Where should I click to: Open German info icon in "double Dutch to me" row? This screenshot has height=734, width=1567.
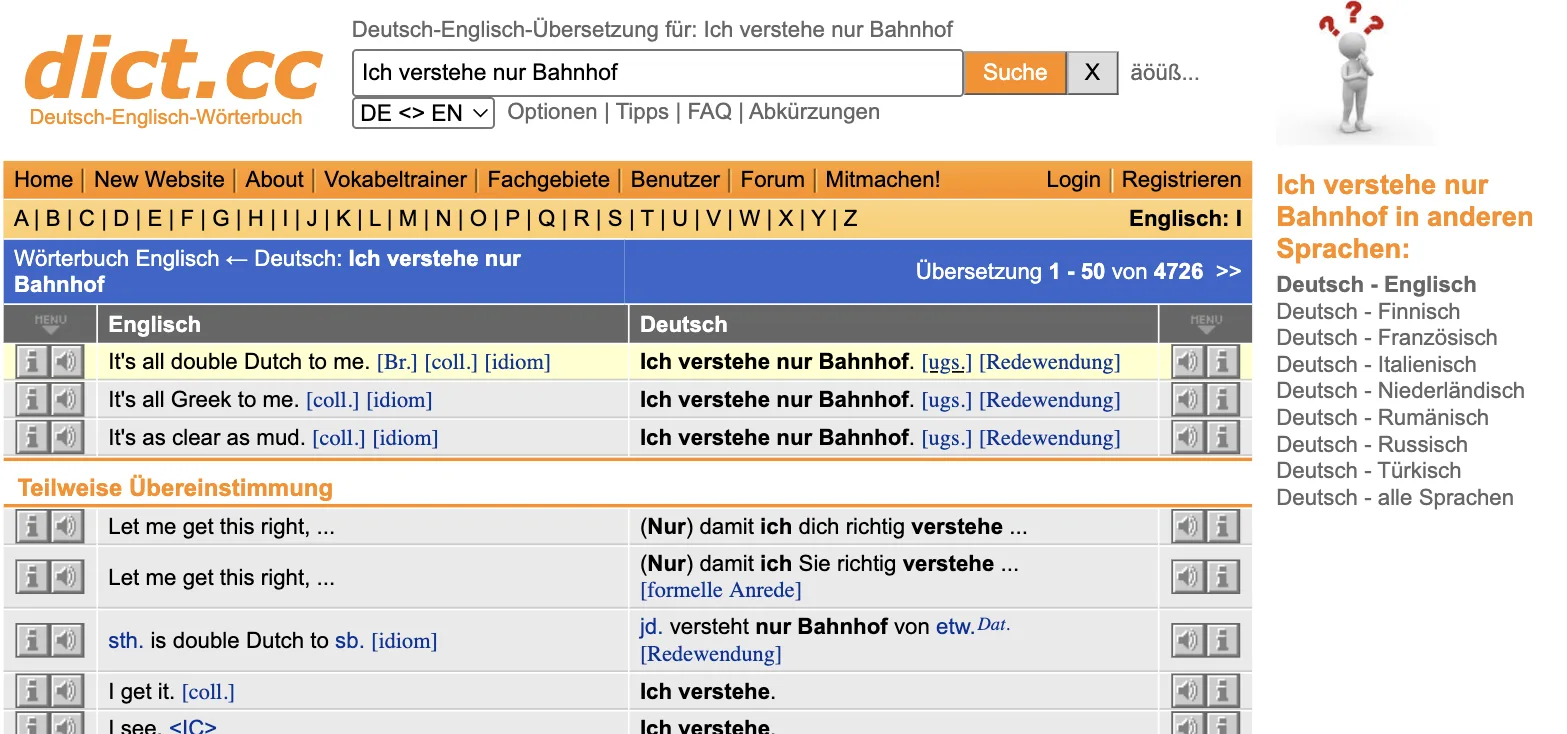click(x=1222, y=362)
